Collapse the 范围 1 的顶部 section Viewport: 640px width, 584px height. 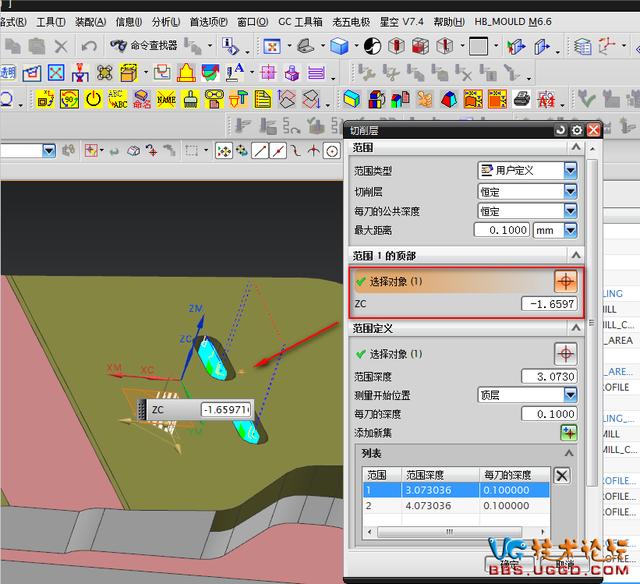(x=576, y=255)
